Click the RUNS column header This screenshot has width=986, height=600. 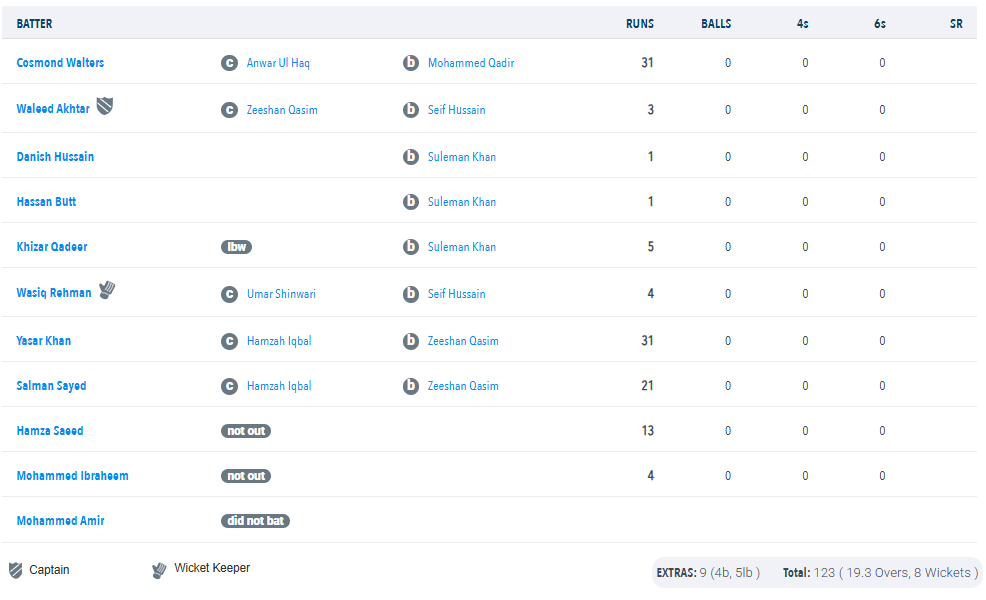click(x=640, y=24)
